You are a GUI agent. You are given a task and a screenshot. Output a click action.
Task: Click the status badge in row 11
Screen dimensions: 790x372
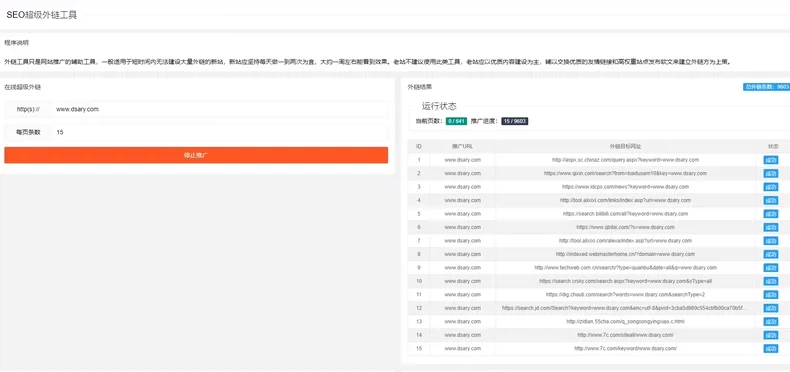[x=771, y=295]
